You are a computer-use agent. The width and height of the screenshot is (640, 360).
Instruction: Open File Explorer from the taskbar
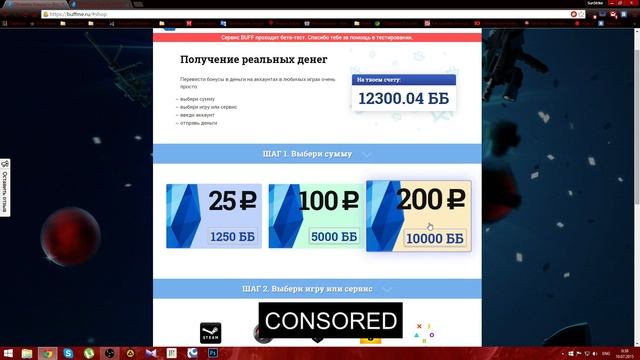click(x=27, y=353)
